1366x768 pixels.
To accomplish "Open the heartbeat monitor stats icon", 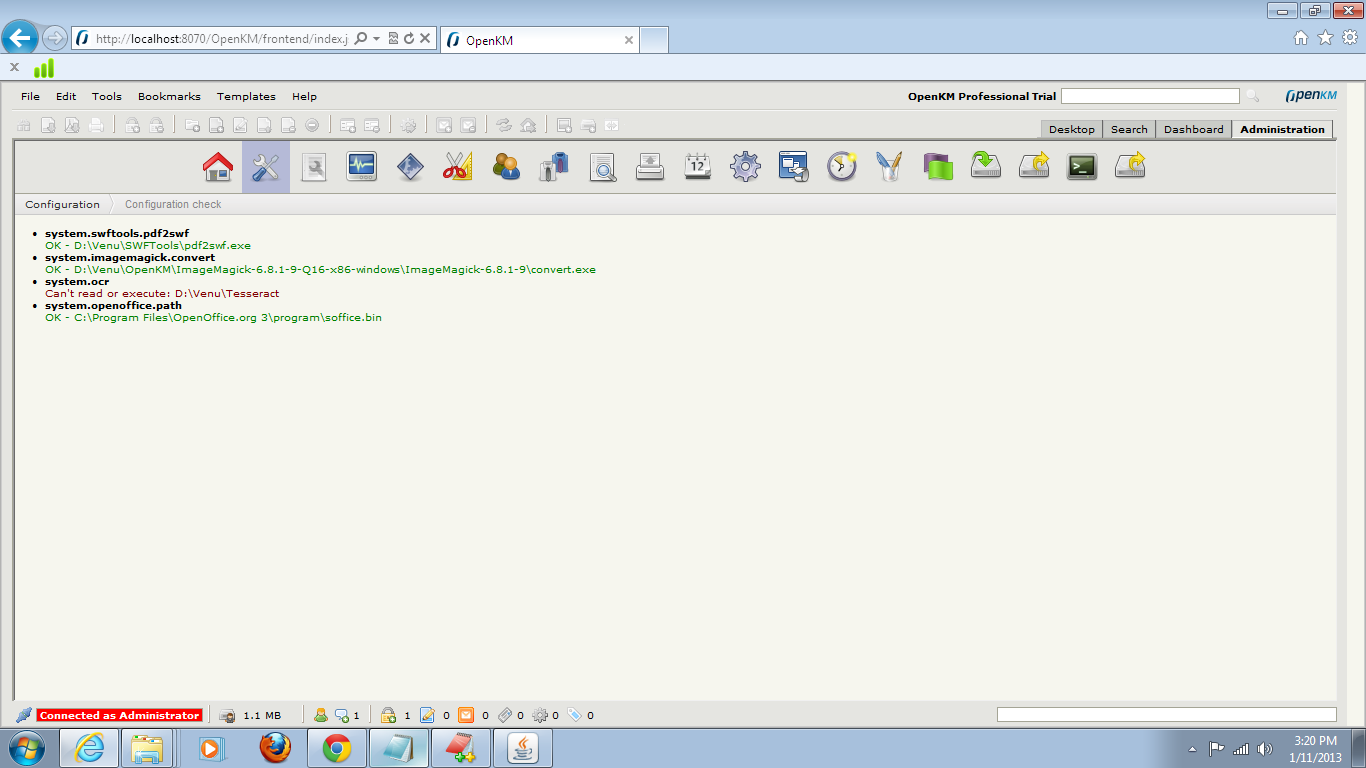I will [361, 166].
